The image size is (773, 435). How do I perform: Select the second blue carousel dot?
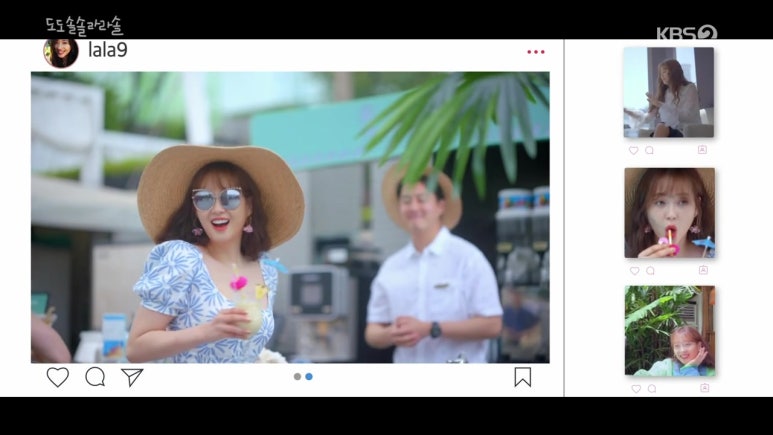coord(309,376)
